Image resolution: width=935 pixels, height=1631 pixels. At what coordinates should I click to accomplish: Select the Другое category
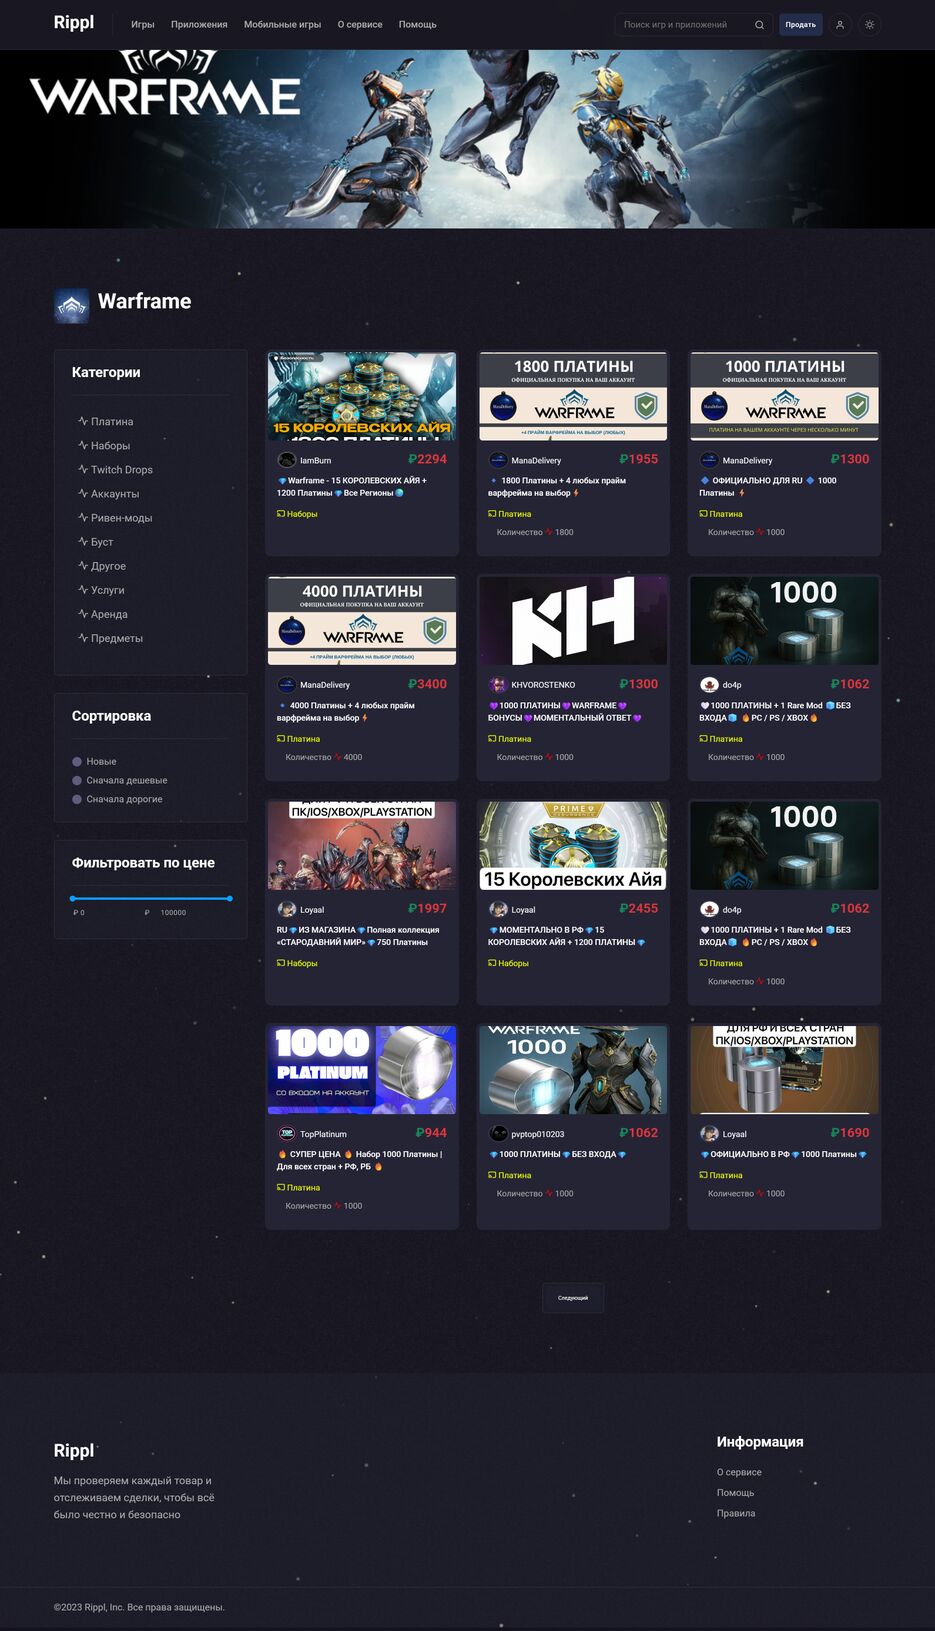101,565
